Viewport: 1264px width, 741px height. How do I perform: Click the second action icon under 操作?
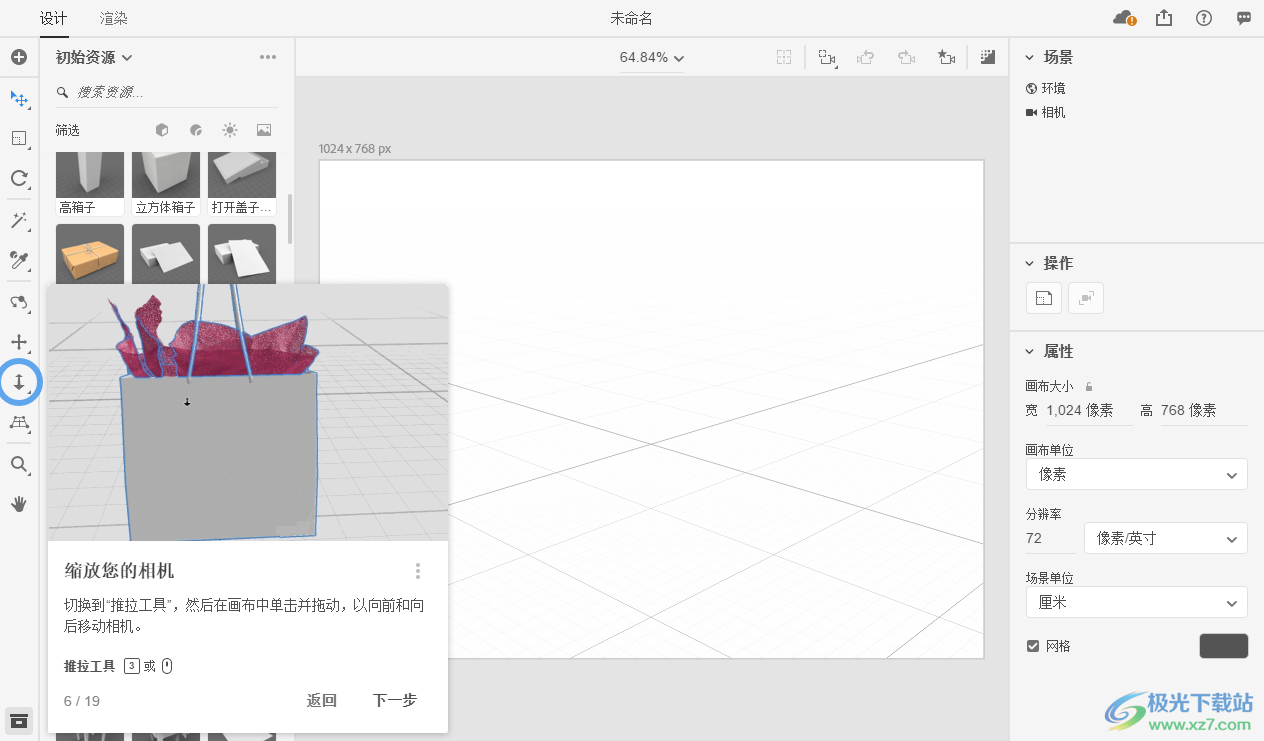tap(1086, 298)
